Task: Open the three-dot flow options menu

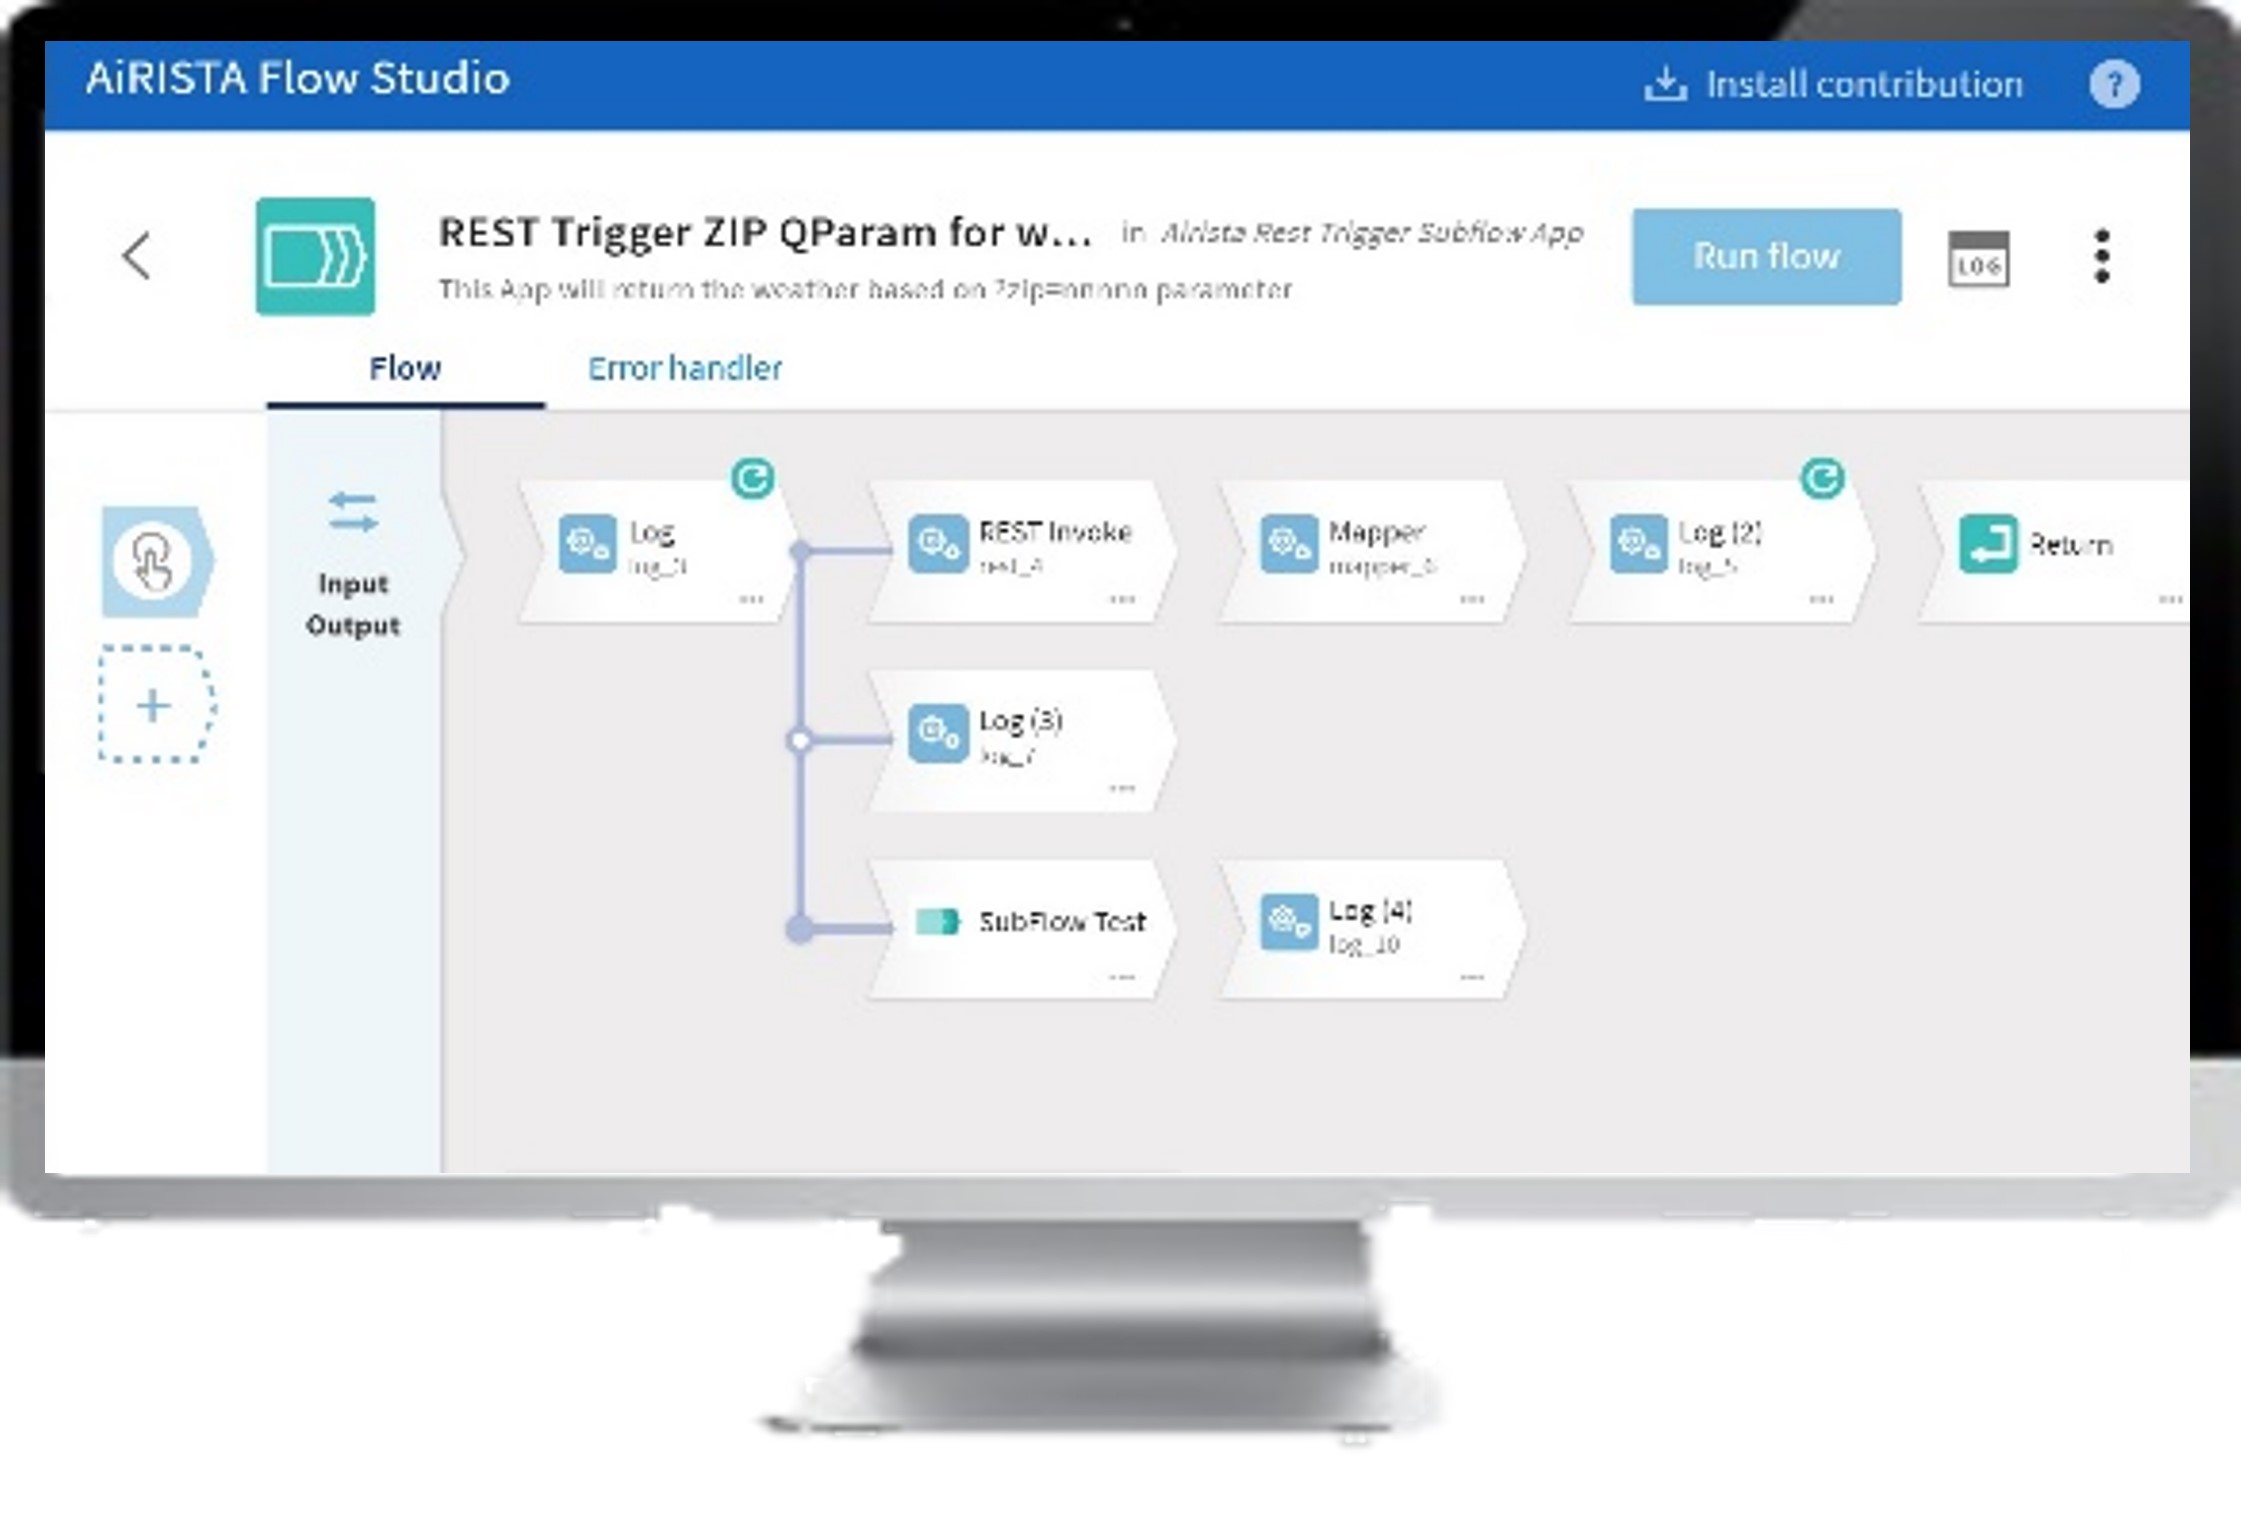Action: 2101,256
